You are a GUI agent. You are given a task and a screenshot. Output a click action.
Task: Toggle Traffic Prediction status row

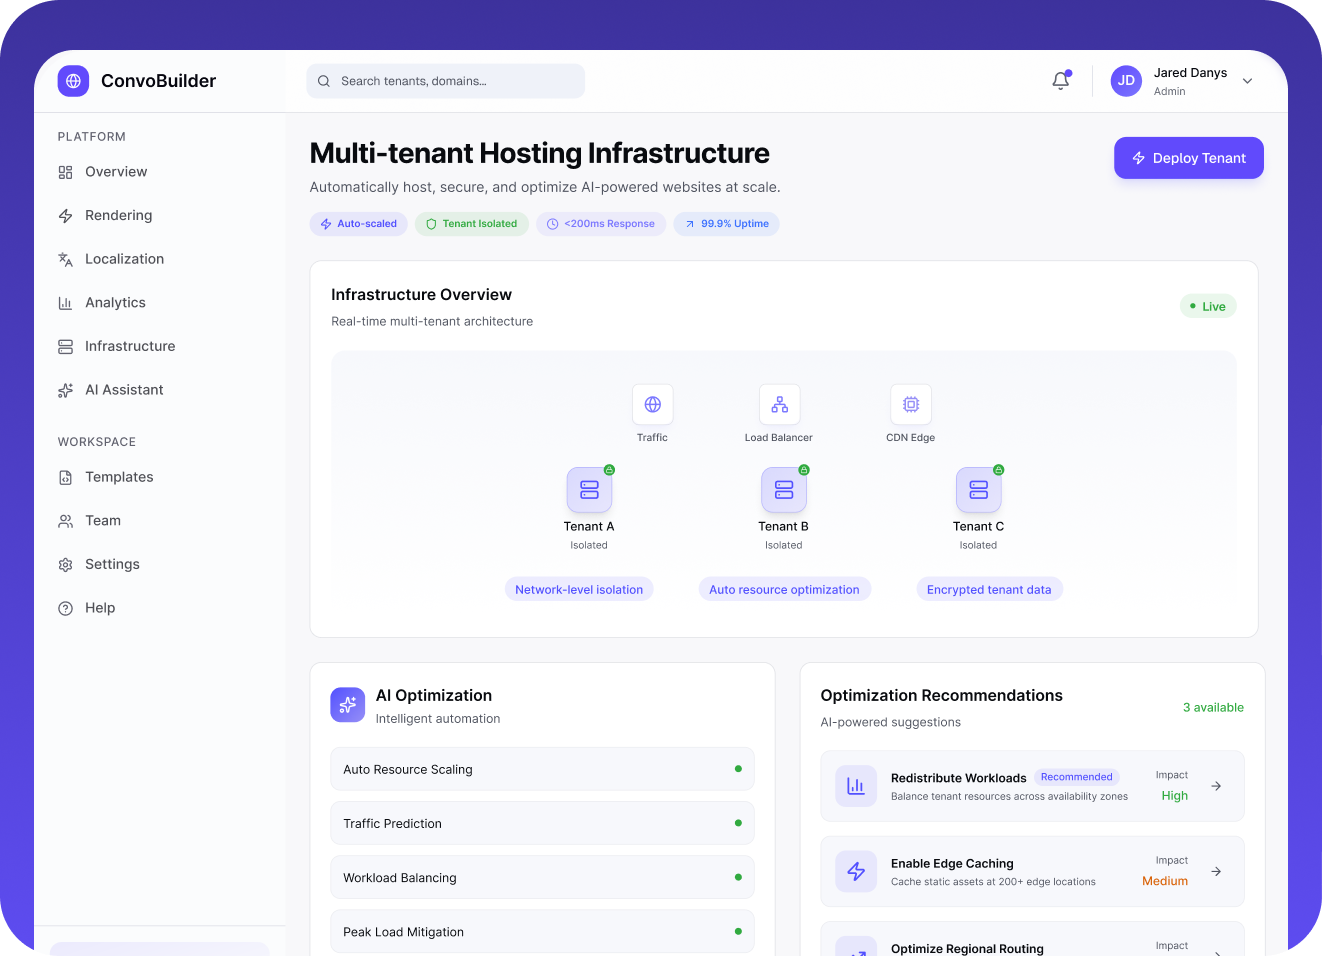542,823
